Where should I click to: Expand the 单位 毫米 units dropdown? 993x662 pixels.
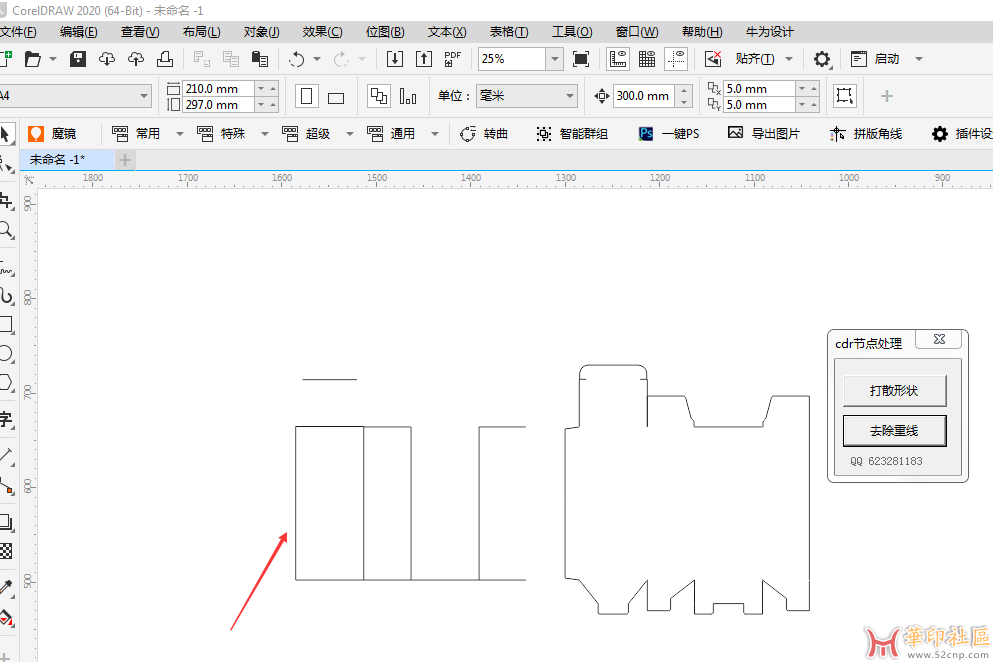570,97
